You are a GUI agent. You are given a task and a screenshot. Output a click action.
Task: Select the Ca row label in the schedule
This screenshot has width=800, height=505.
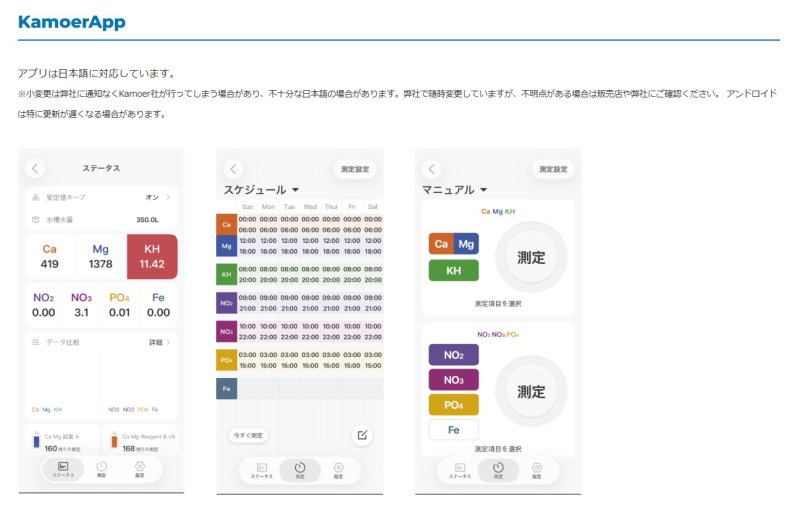click(227, 224)
